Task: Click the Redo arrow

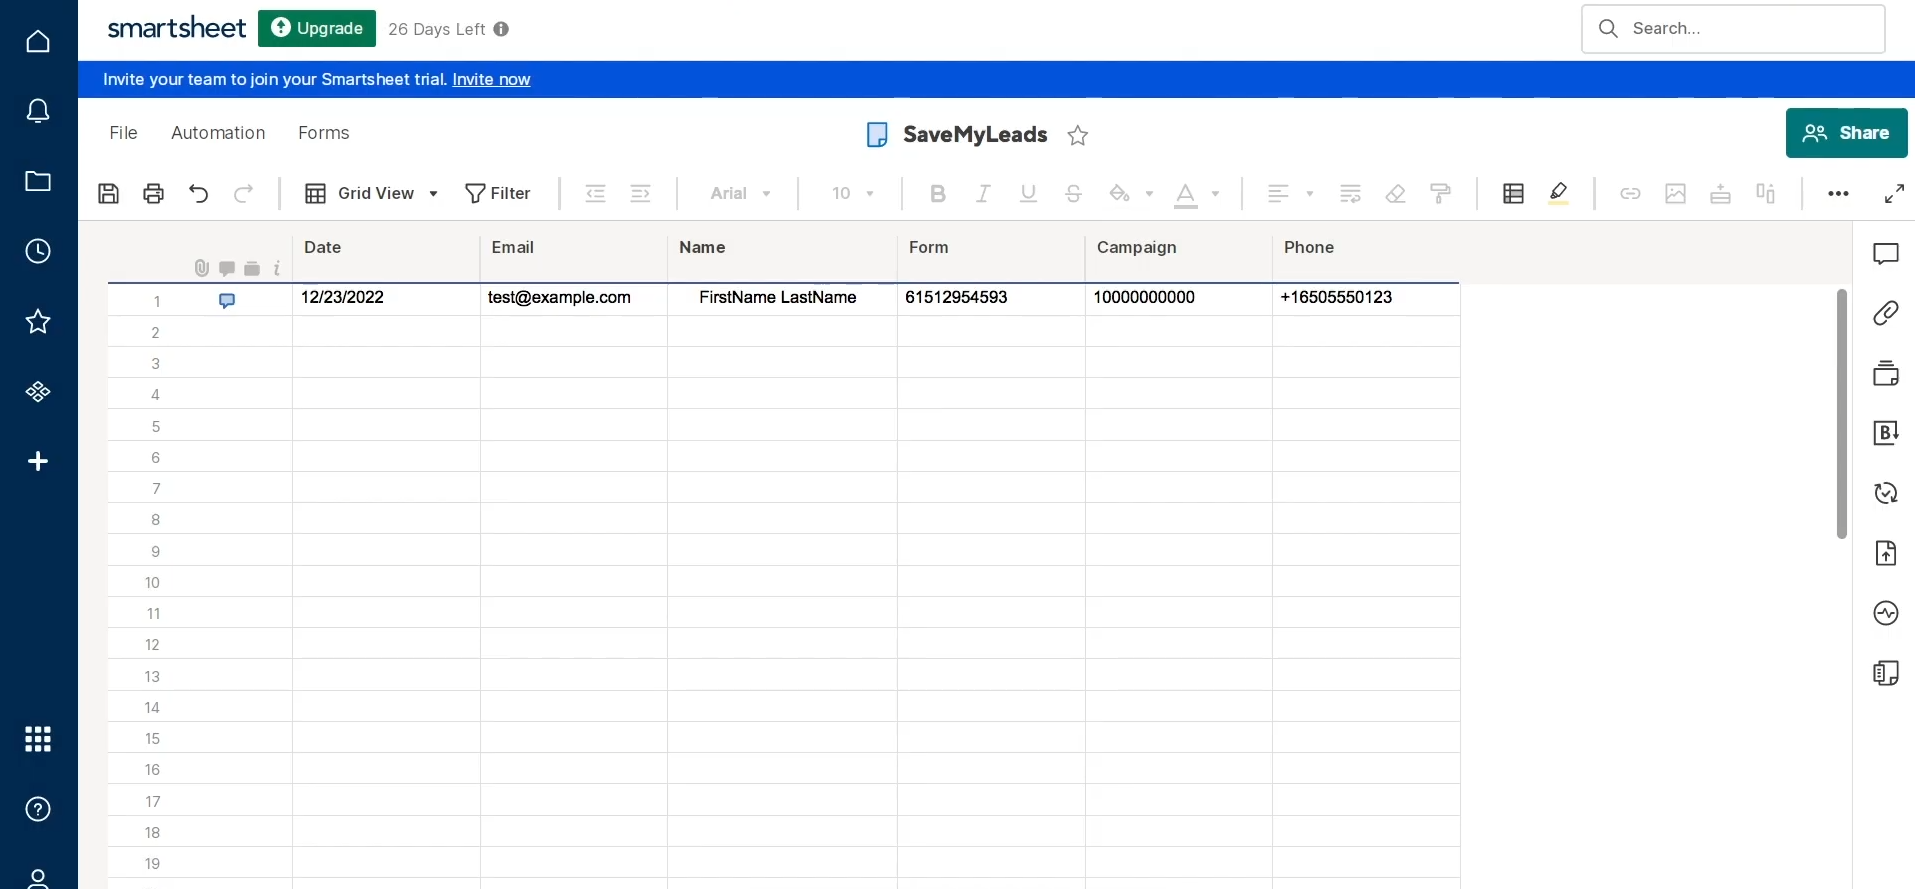Action: coord(243,193)
